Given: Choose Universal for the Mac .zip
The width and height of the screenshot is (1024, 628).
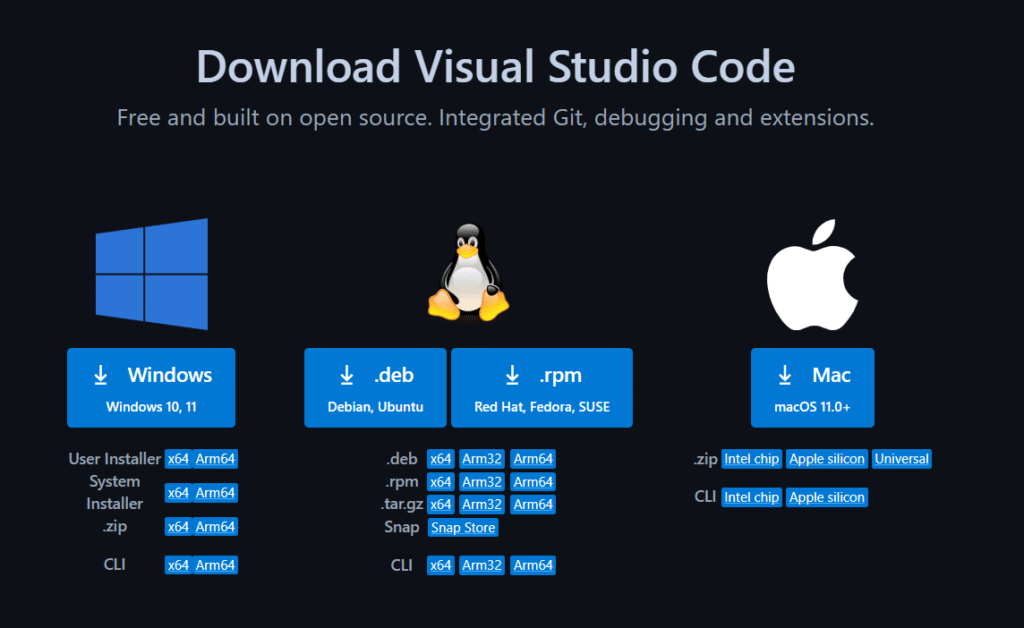Looking at the screenshot, I should [x=901, y=460].
